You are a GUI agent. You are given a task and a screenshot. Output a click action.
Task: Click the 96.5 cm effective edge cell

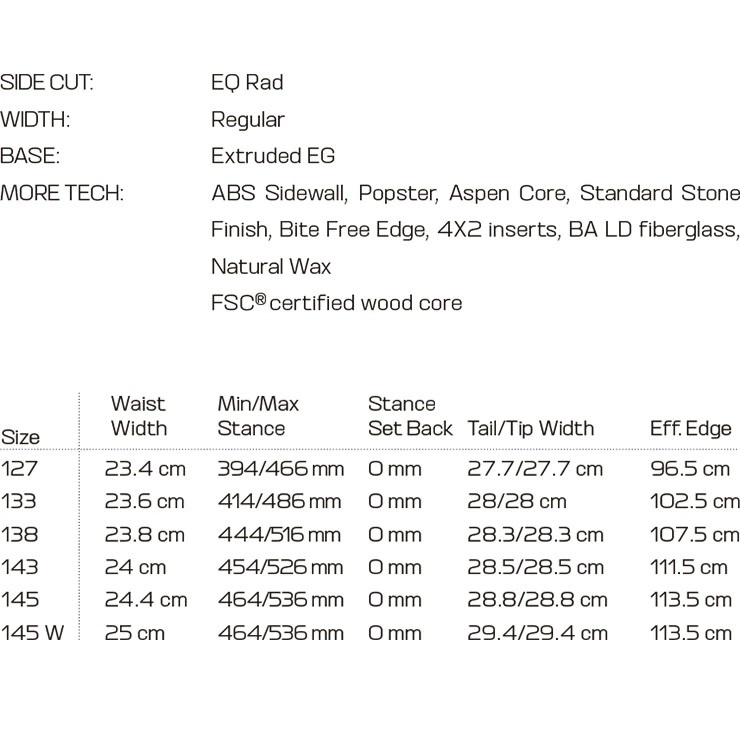(x=690, y=469)
